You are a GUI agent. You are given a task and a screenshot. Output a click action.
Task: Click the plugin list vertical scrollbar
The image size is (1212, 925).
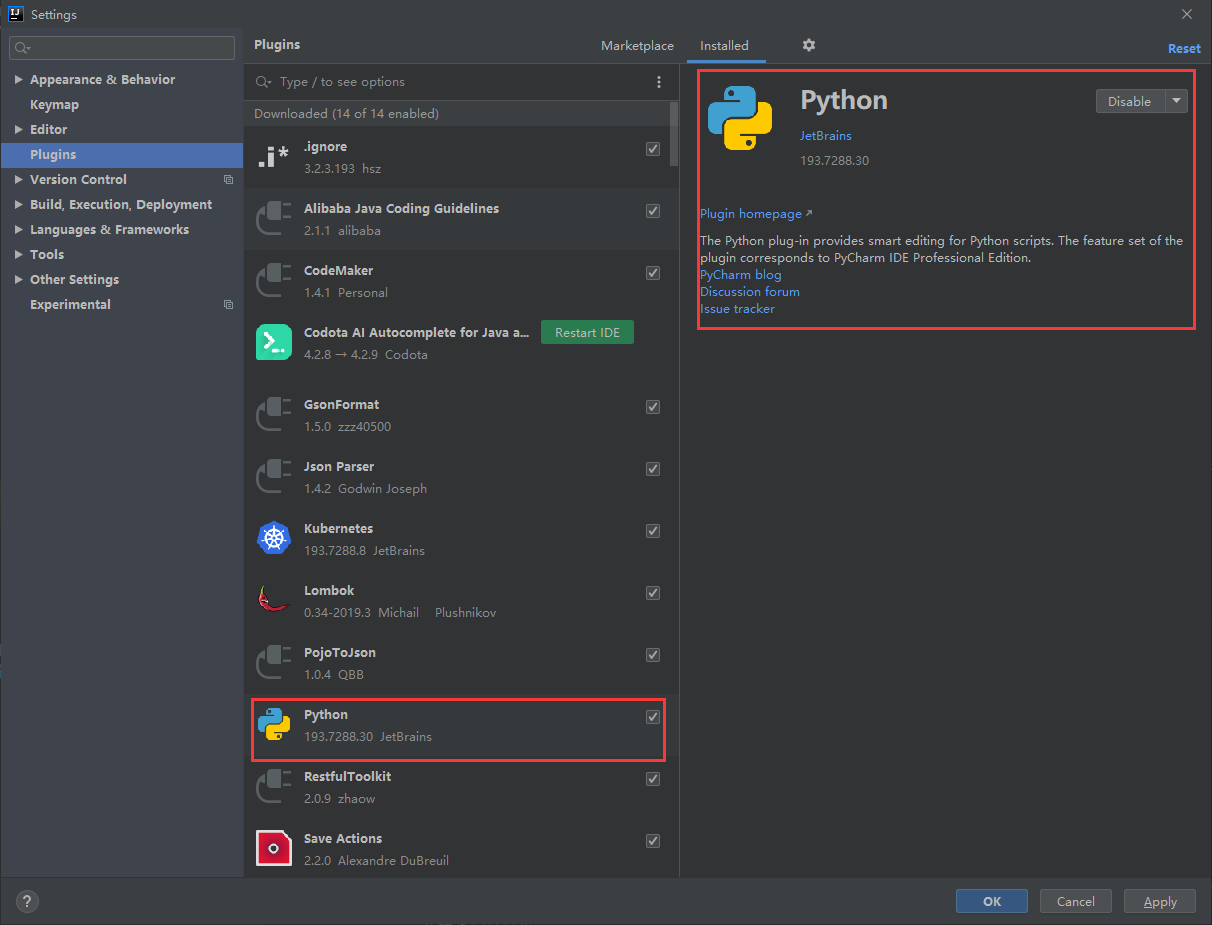tap(674, 133)
